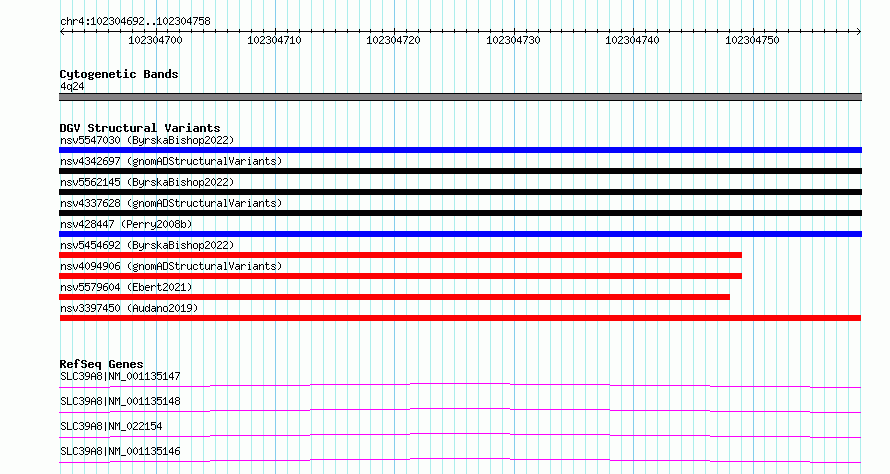Open transcript label SLC39A8|NM_001135147
Viewport: 890px width, 474px height.
coord(120,376)
